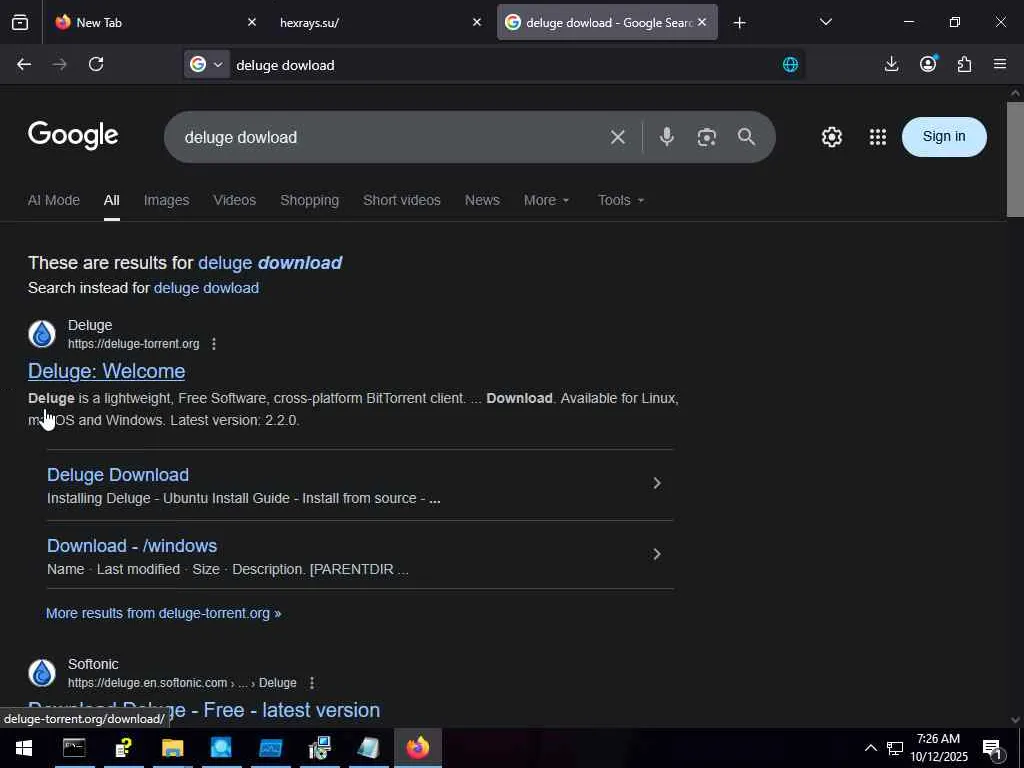Open the Deluge Download sitelink
This screenshot has height=768, width=1024.
coord(118,475)
